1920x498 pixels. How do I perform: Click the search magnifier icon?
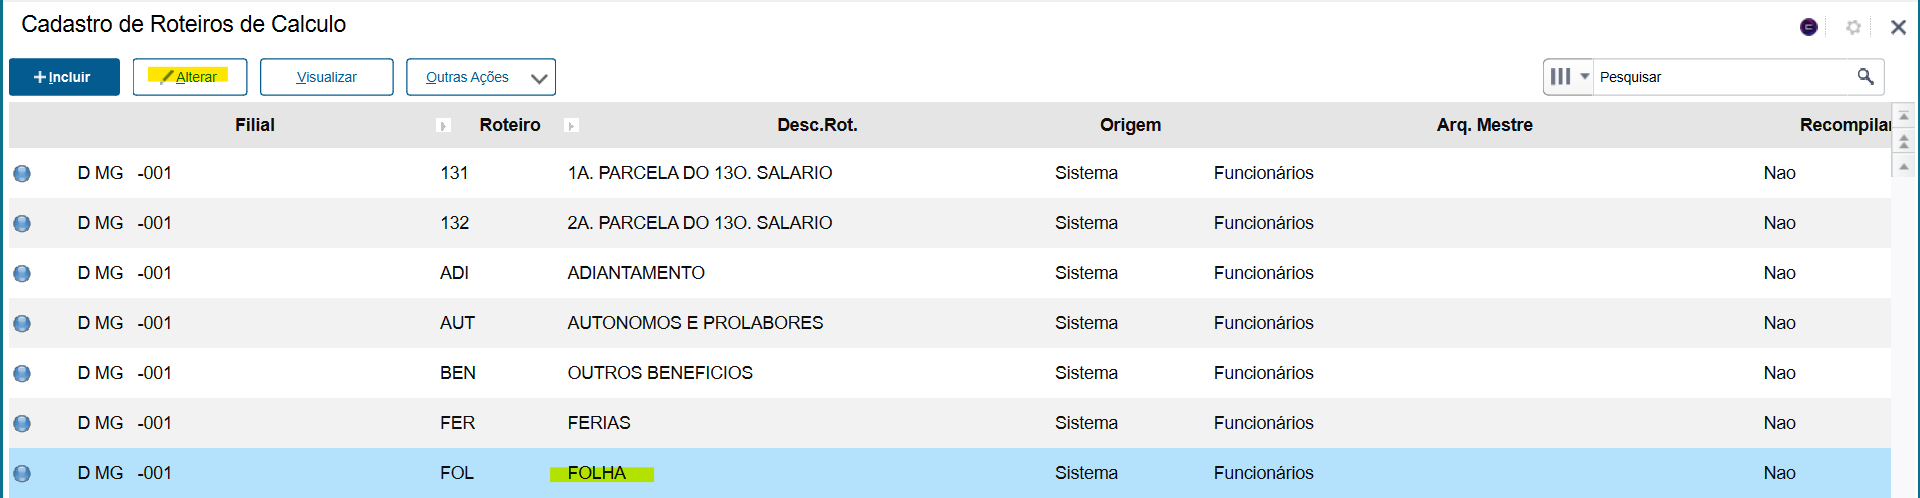click(1865, 77)
